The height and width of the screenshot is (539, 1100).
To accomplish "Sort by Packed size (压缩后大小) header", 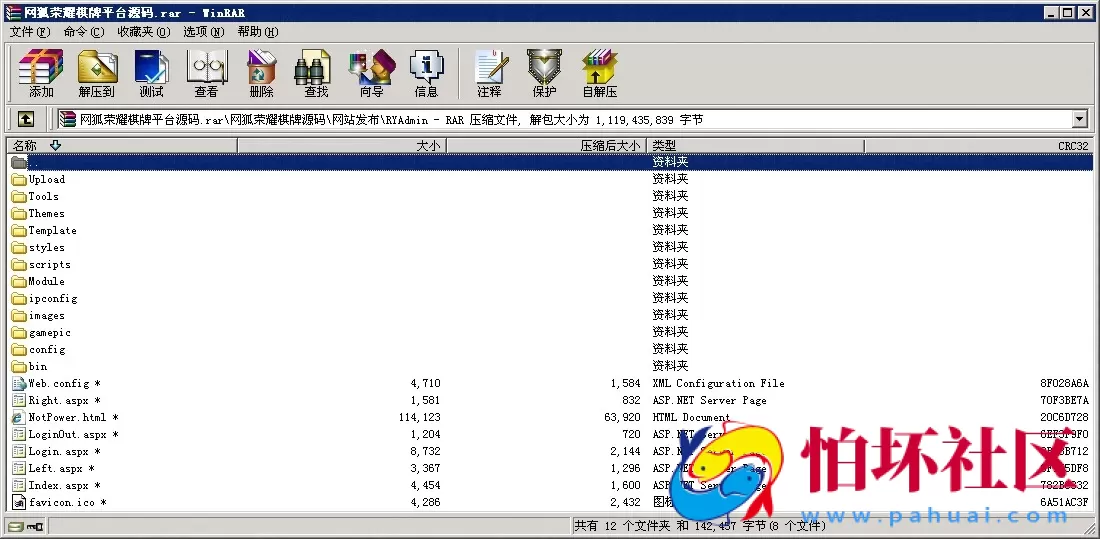I will click(x=546, y=145).
